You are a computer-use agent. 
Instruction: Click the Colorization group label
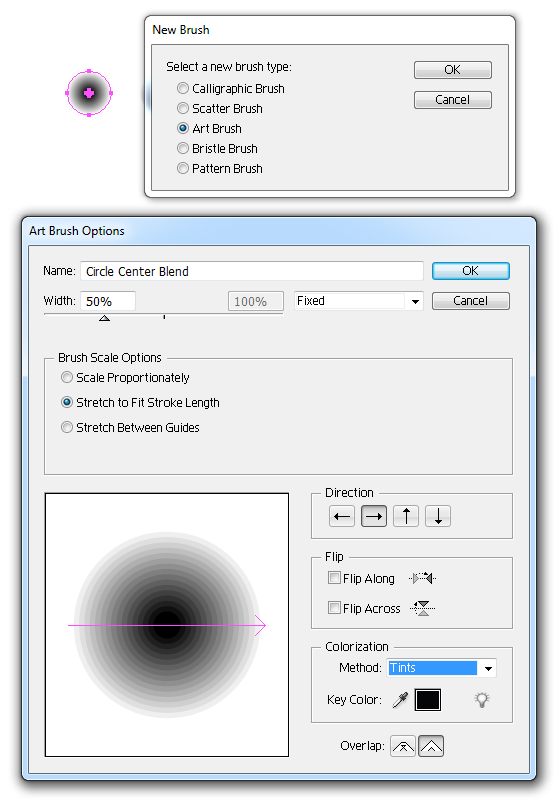[x=357, y=647]
